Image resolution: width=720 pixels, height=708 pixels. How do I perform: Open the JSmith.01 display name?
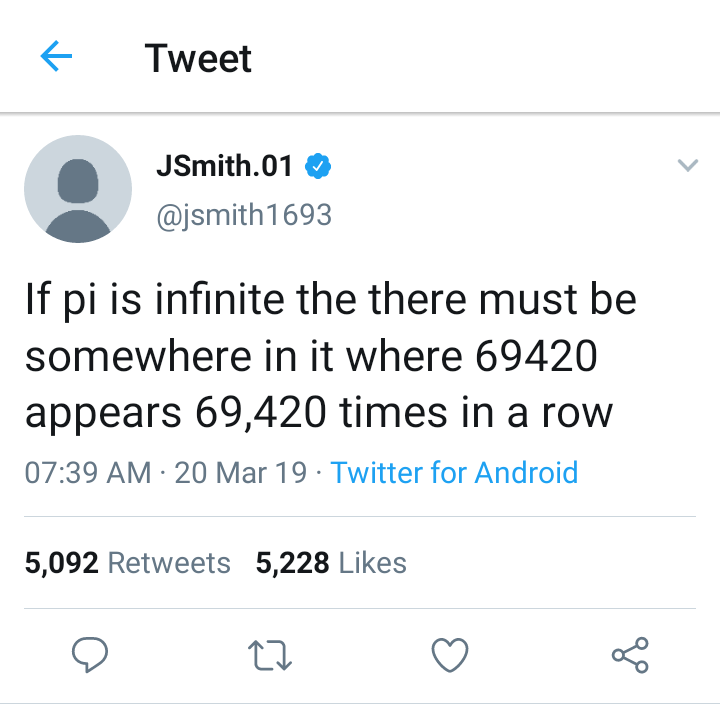pyautogui.click(x=224, y=166)
